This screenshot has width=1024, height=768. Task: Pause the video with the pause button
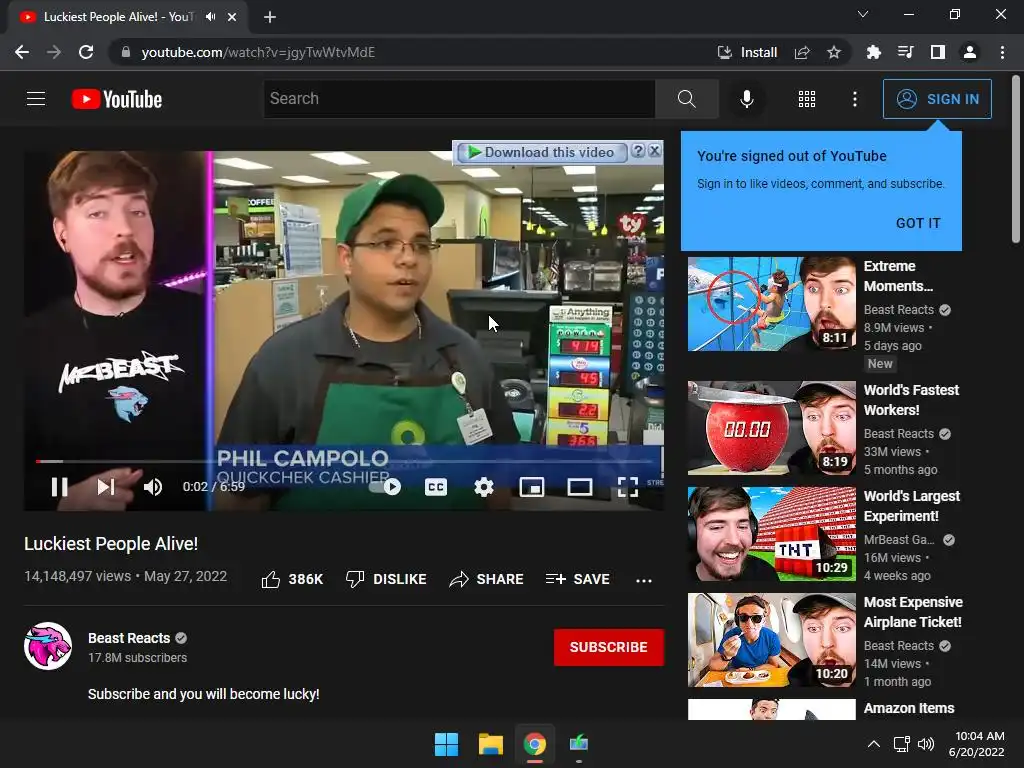pos(59,487)
